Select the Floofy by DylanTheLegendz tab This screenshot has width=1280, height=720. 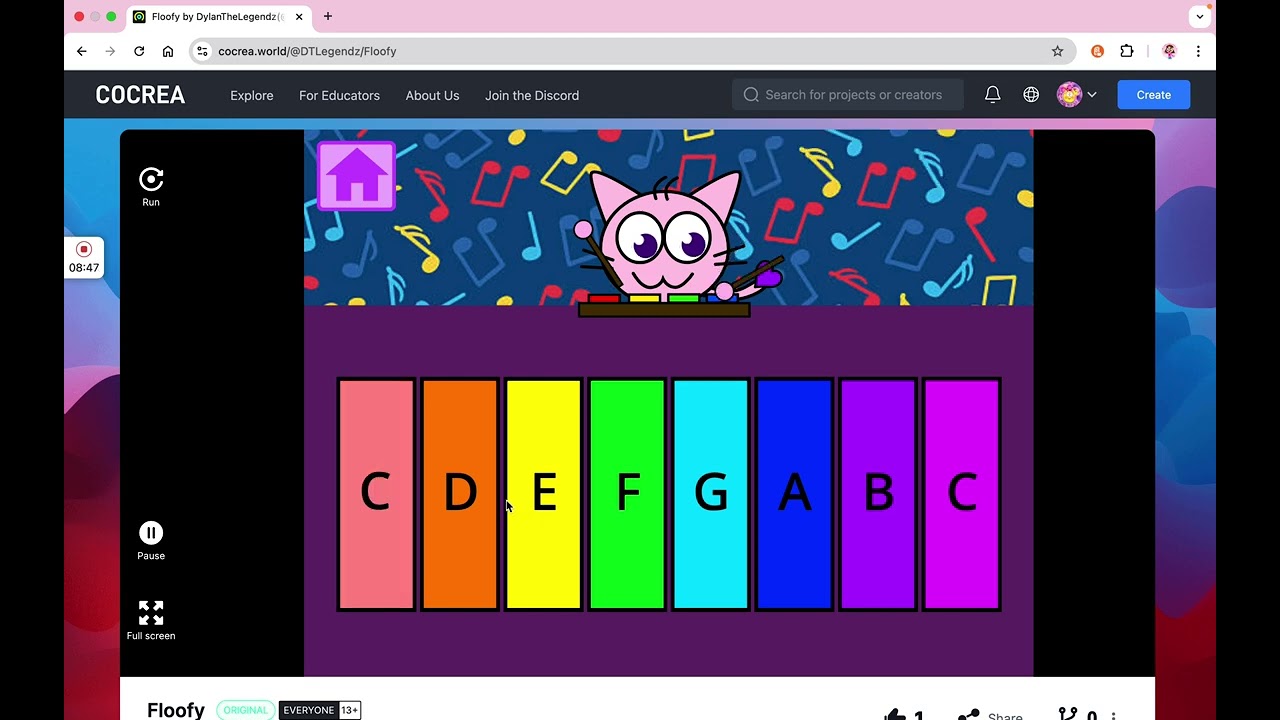pos(219,17)
